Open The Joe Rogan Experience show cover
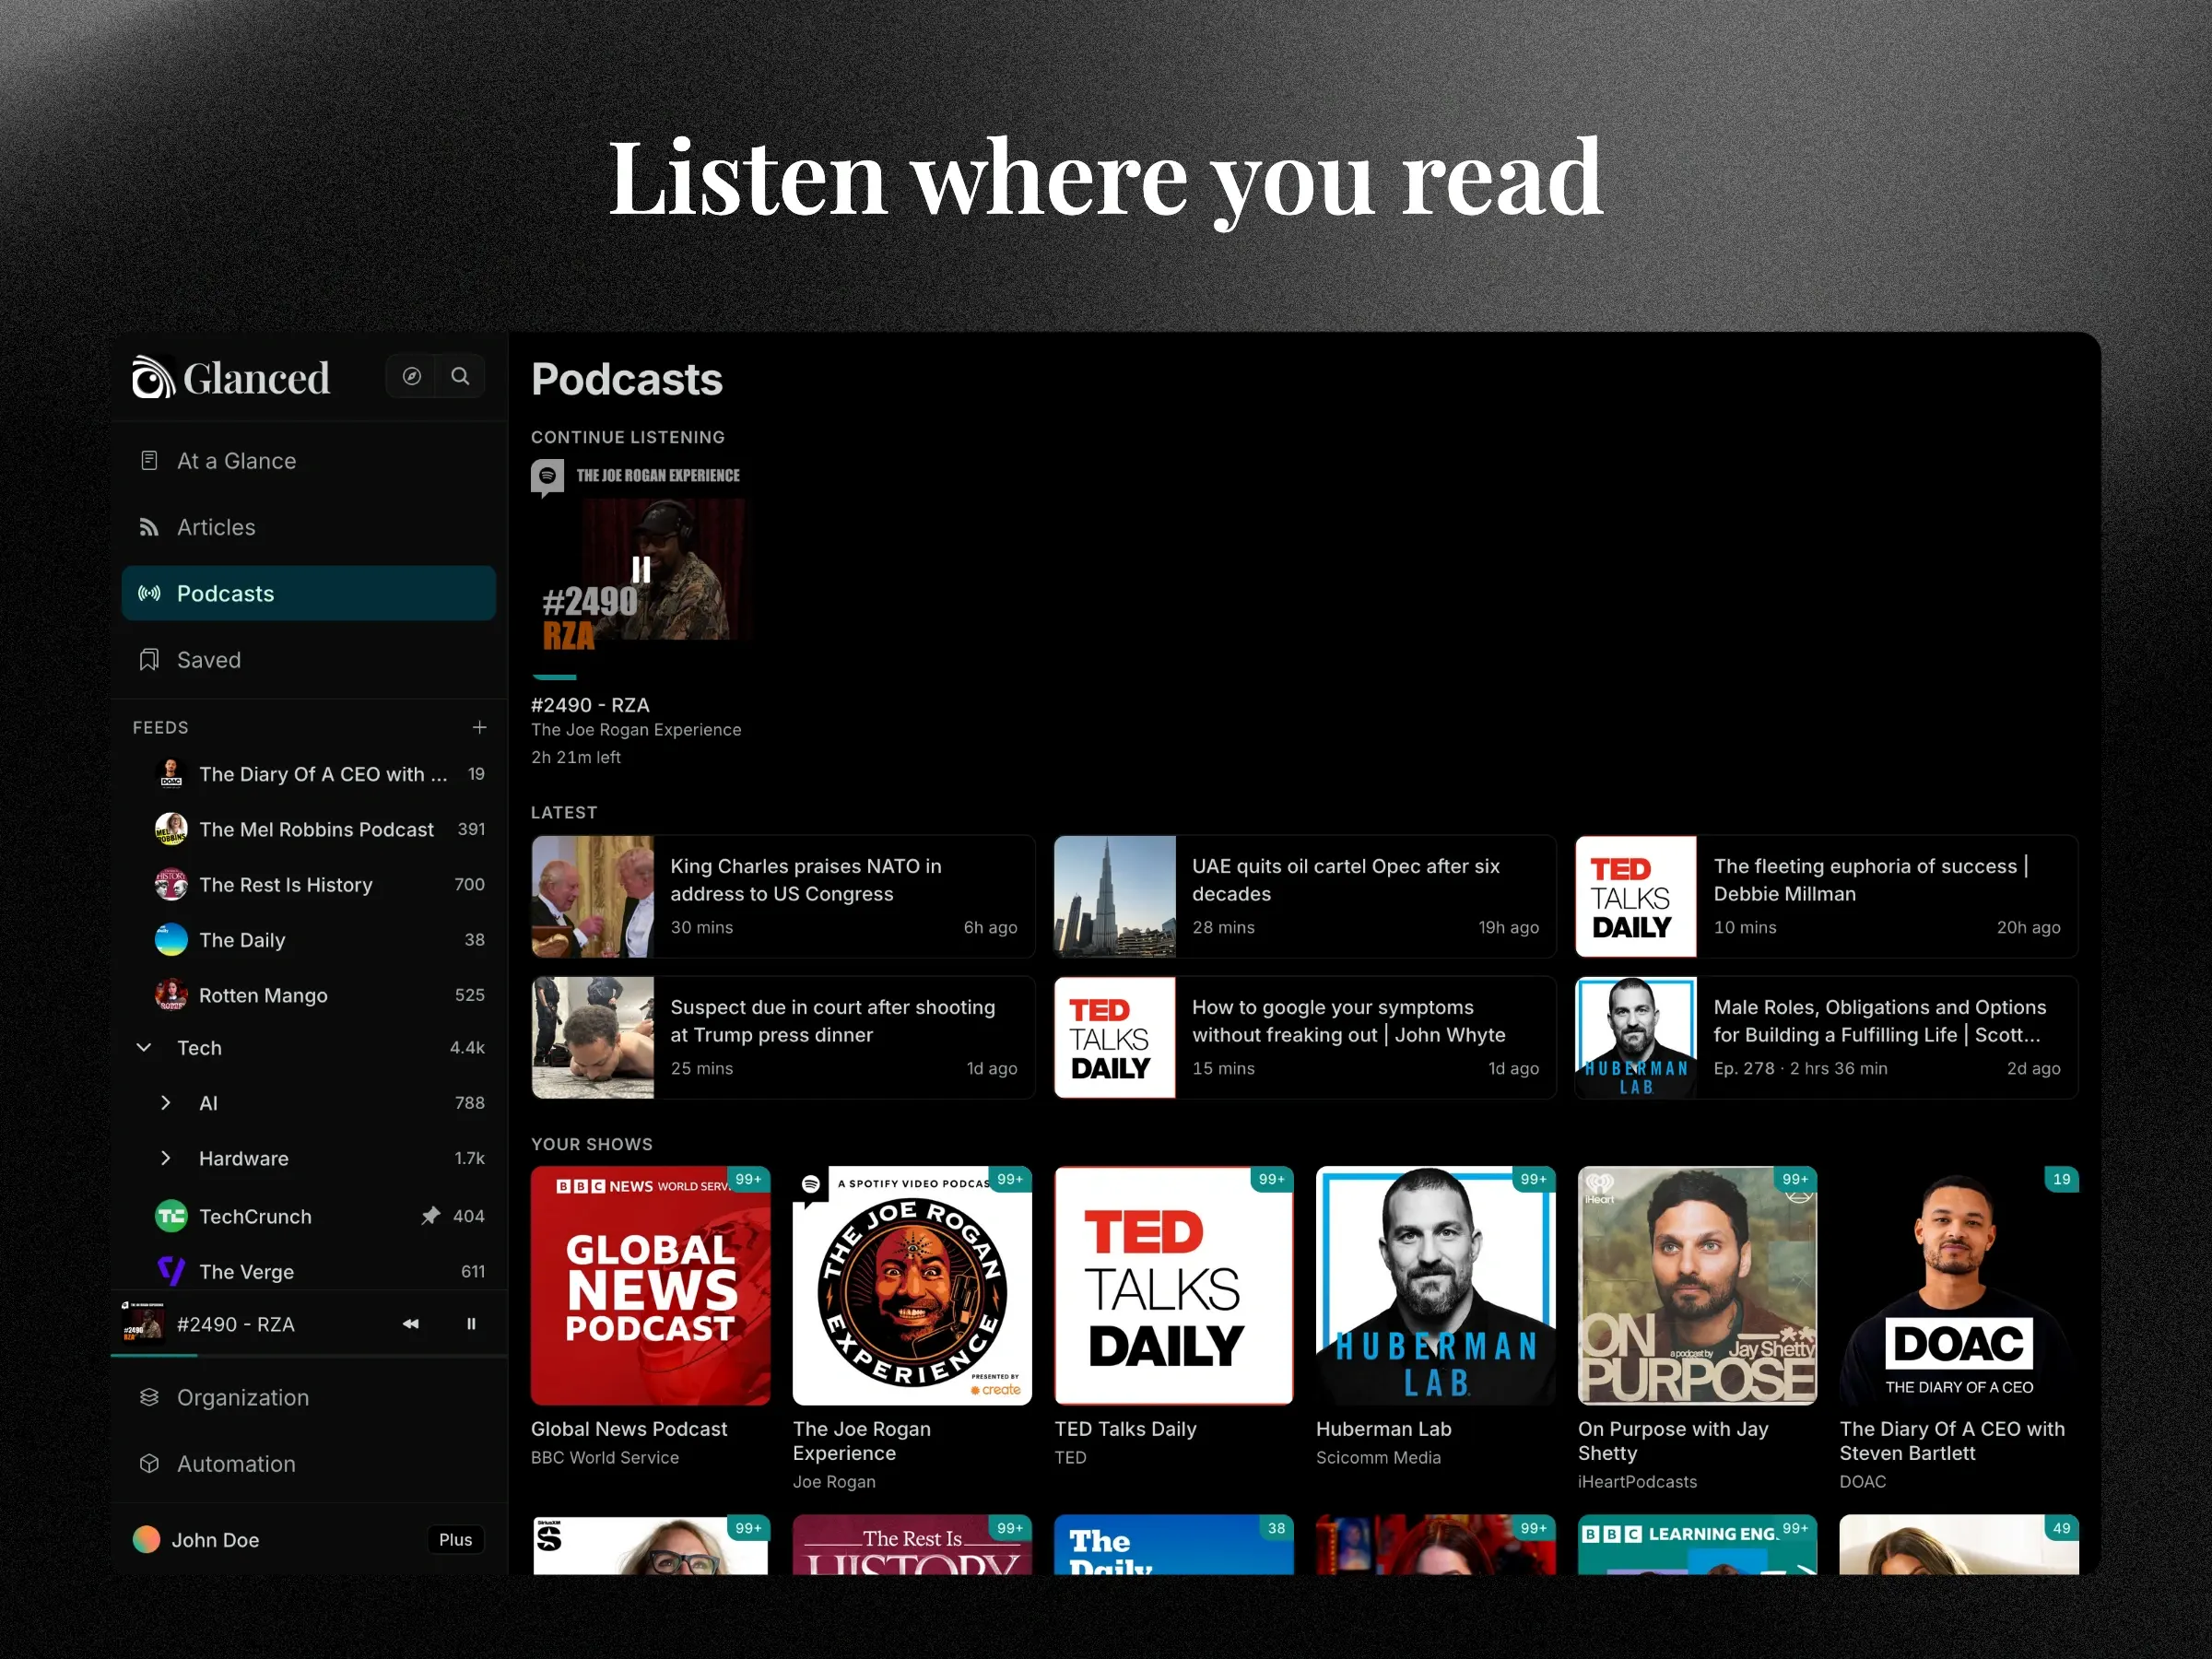The width and height of the screenshot is (2212, 1659). [x=912, y=1285]
